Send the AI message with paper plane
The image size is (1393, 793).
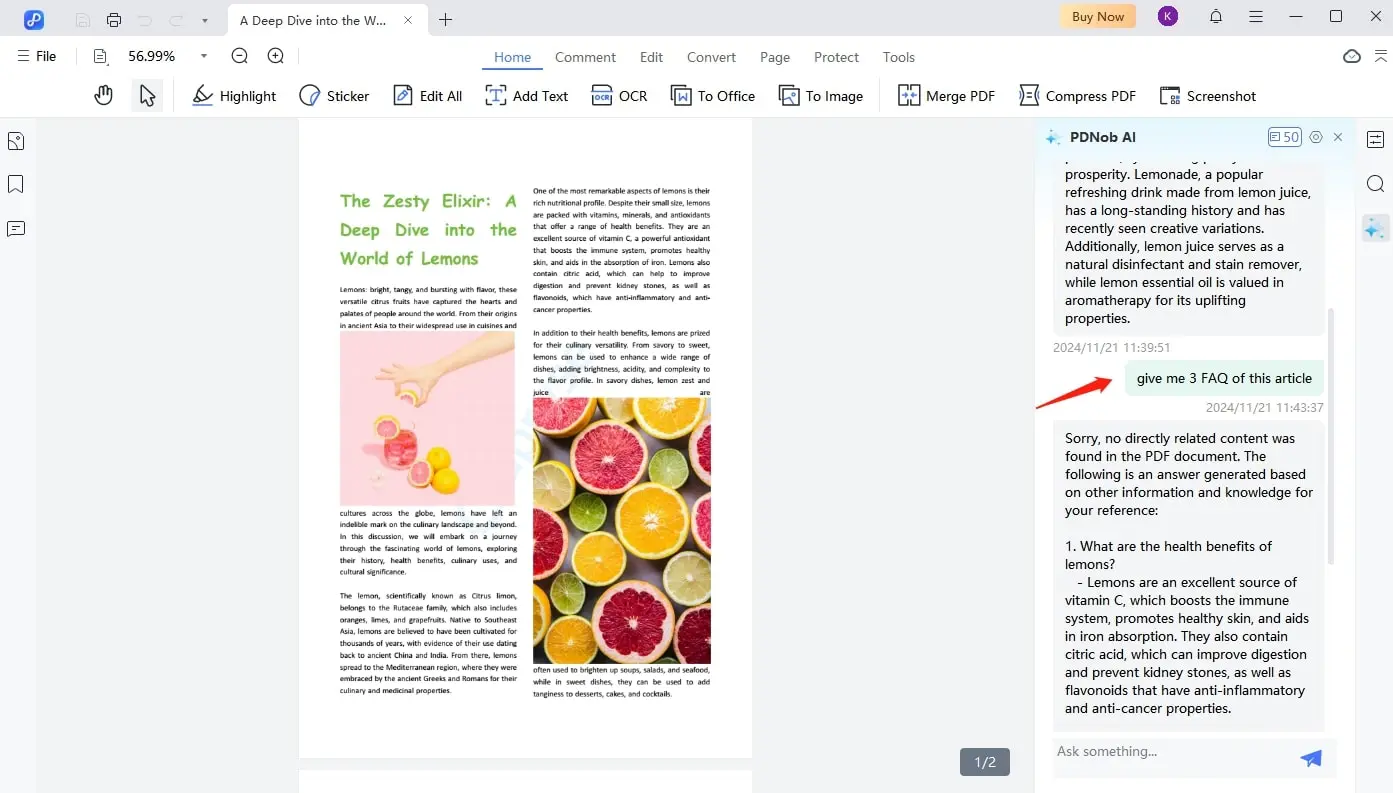(x=1311, y=758)
